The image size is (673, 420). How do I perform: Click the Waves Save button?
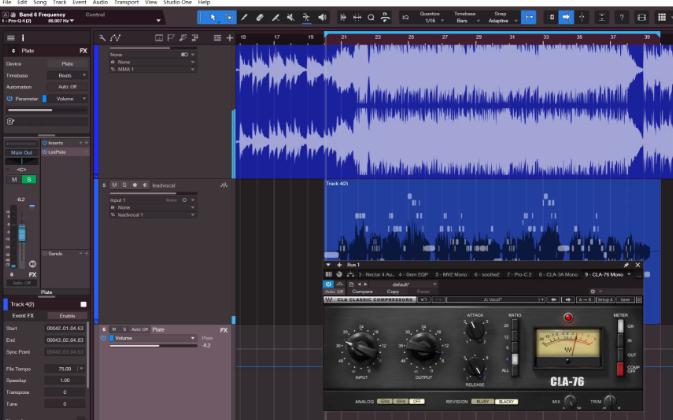click(624, 299)
